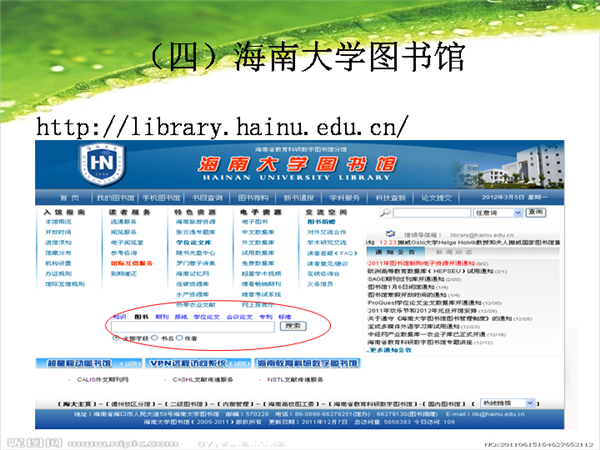Click the VPN远程访问系统 banner button
The image size is (600, 450).
point(198,363)
